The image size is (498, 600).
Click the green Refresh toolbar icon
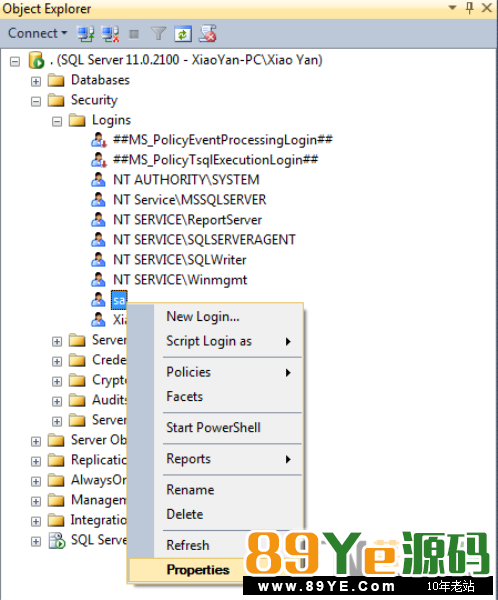click(183, 34)
